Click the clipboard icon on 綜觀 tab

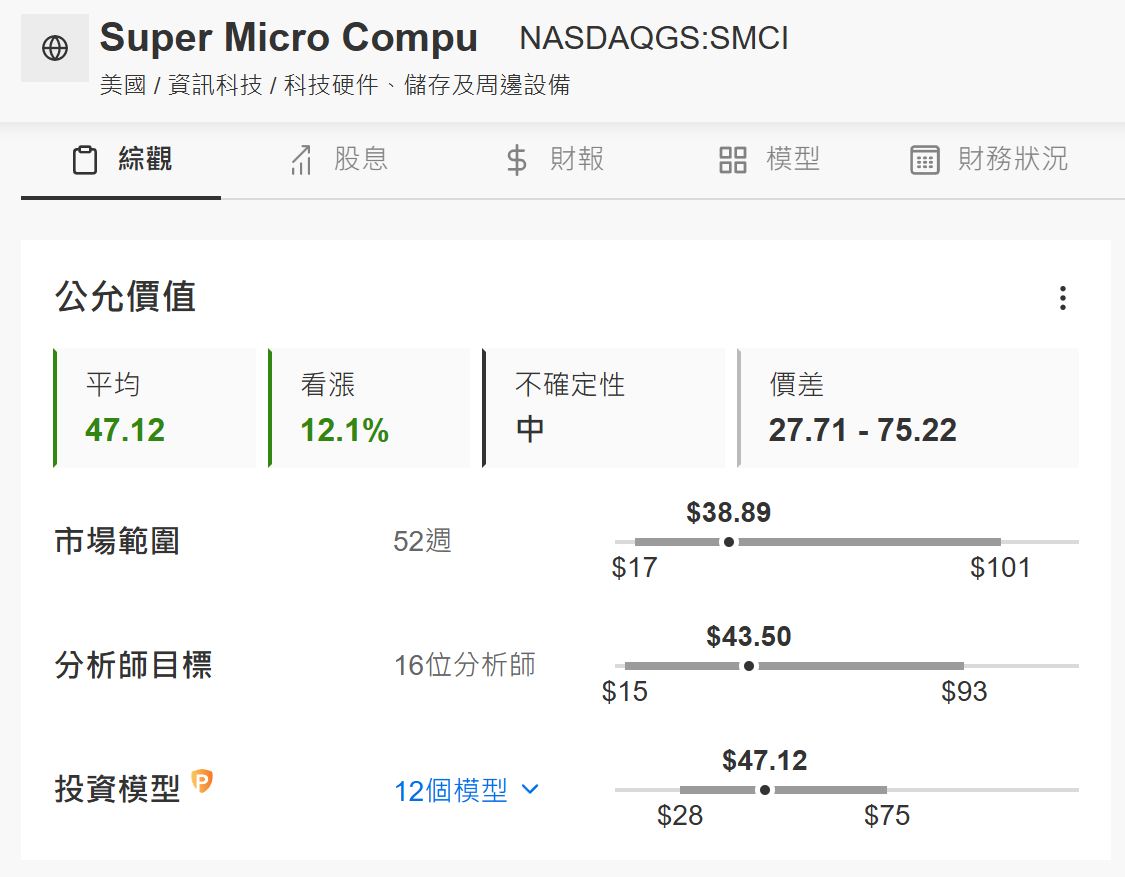point(85,160)
